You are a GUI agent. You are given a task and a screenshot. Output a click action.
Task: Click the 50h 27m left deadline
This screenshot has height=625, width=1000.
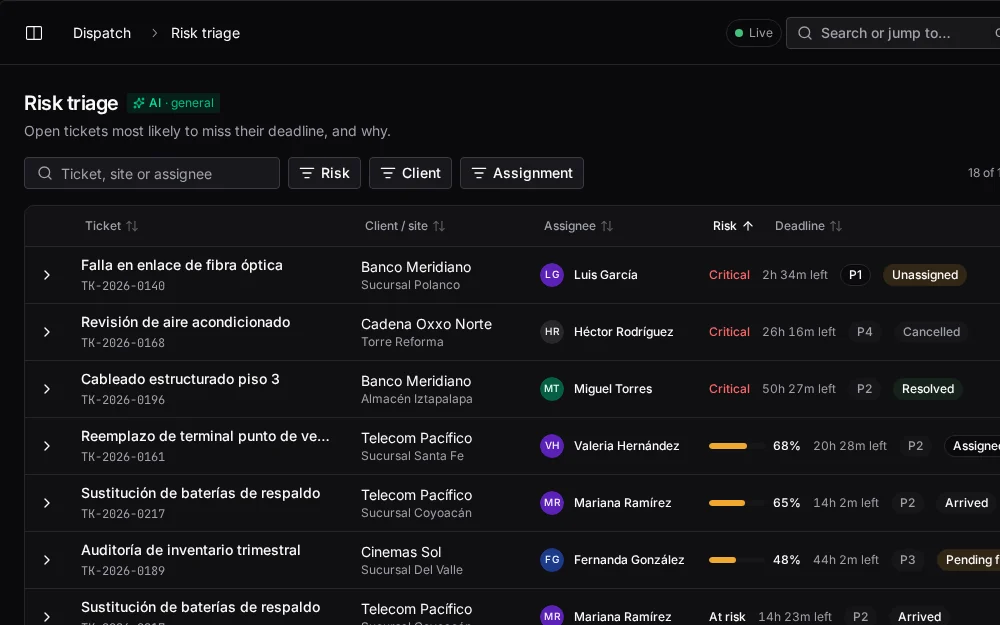(798, 389)
